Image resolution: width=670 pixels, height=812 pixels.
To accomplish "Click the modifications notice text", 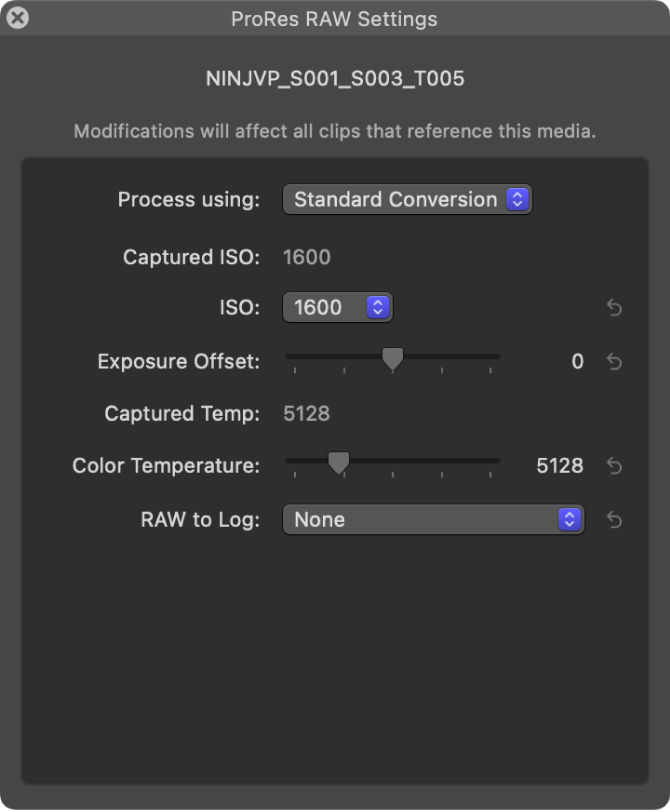I will tap(335, 131).
